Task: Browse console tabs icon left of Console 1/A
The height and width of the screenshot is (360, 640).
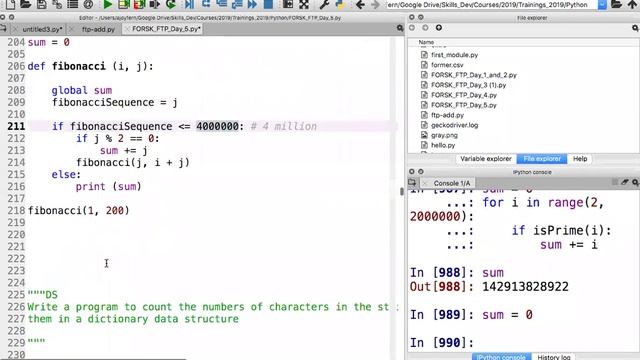Action: point(412,182)
